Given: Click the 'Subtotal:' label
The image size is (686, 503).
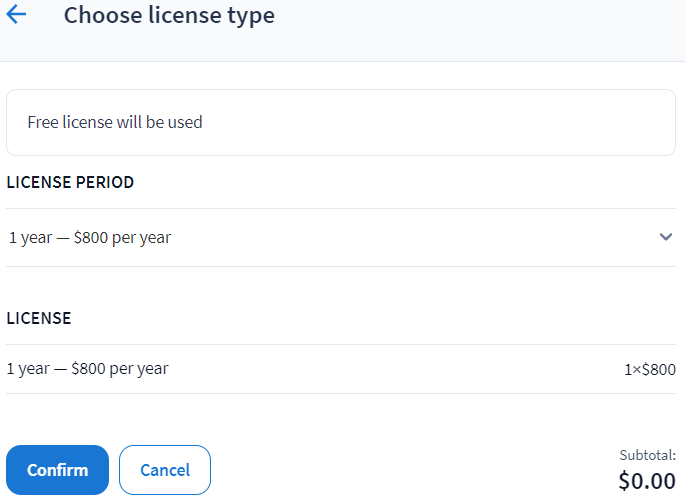Looking at the screenshot, I should pyautogui.click(x=647, y=455).
